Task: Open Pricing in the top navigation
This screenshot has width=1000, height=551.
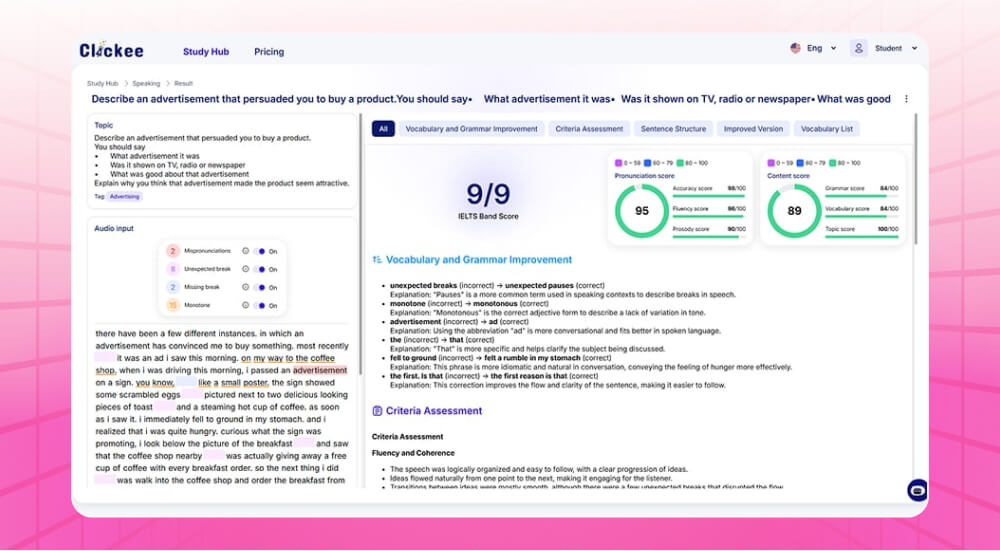Action: (x=269, y=52)
